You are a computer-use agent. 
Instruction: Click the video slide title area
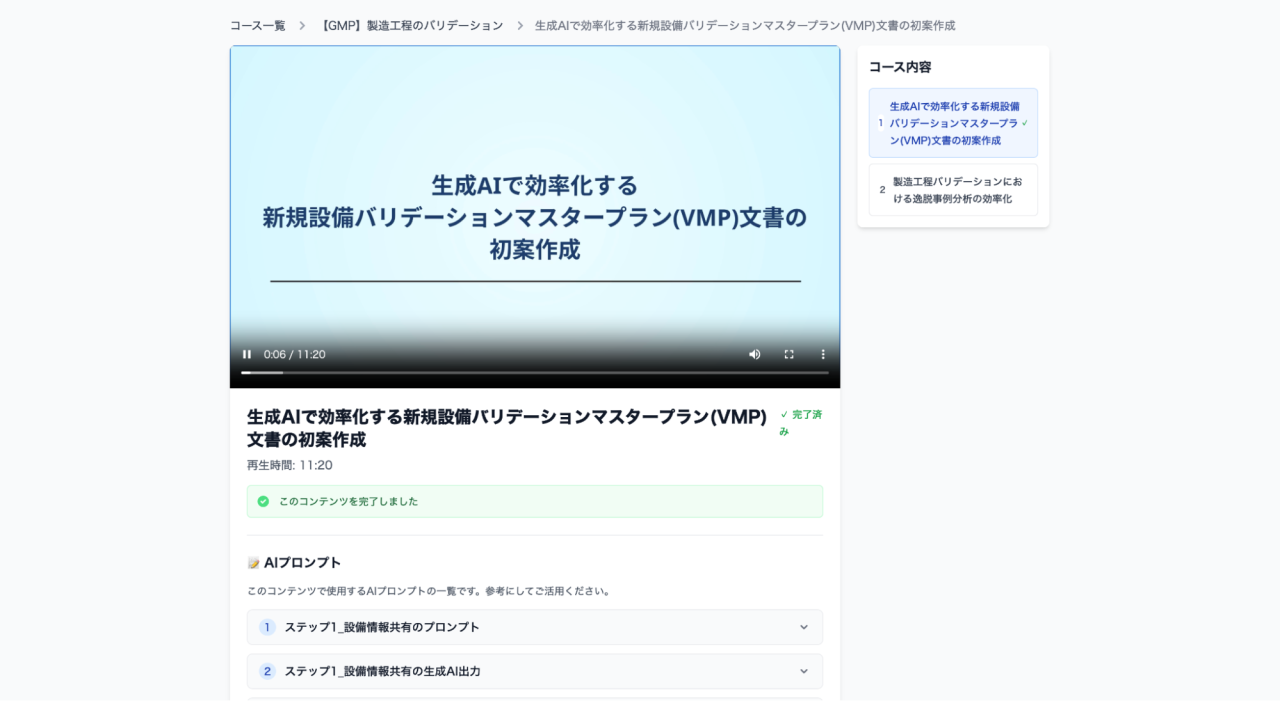535,217
